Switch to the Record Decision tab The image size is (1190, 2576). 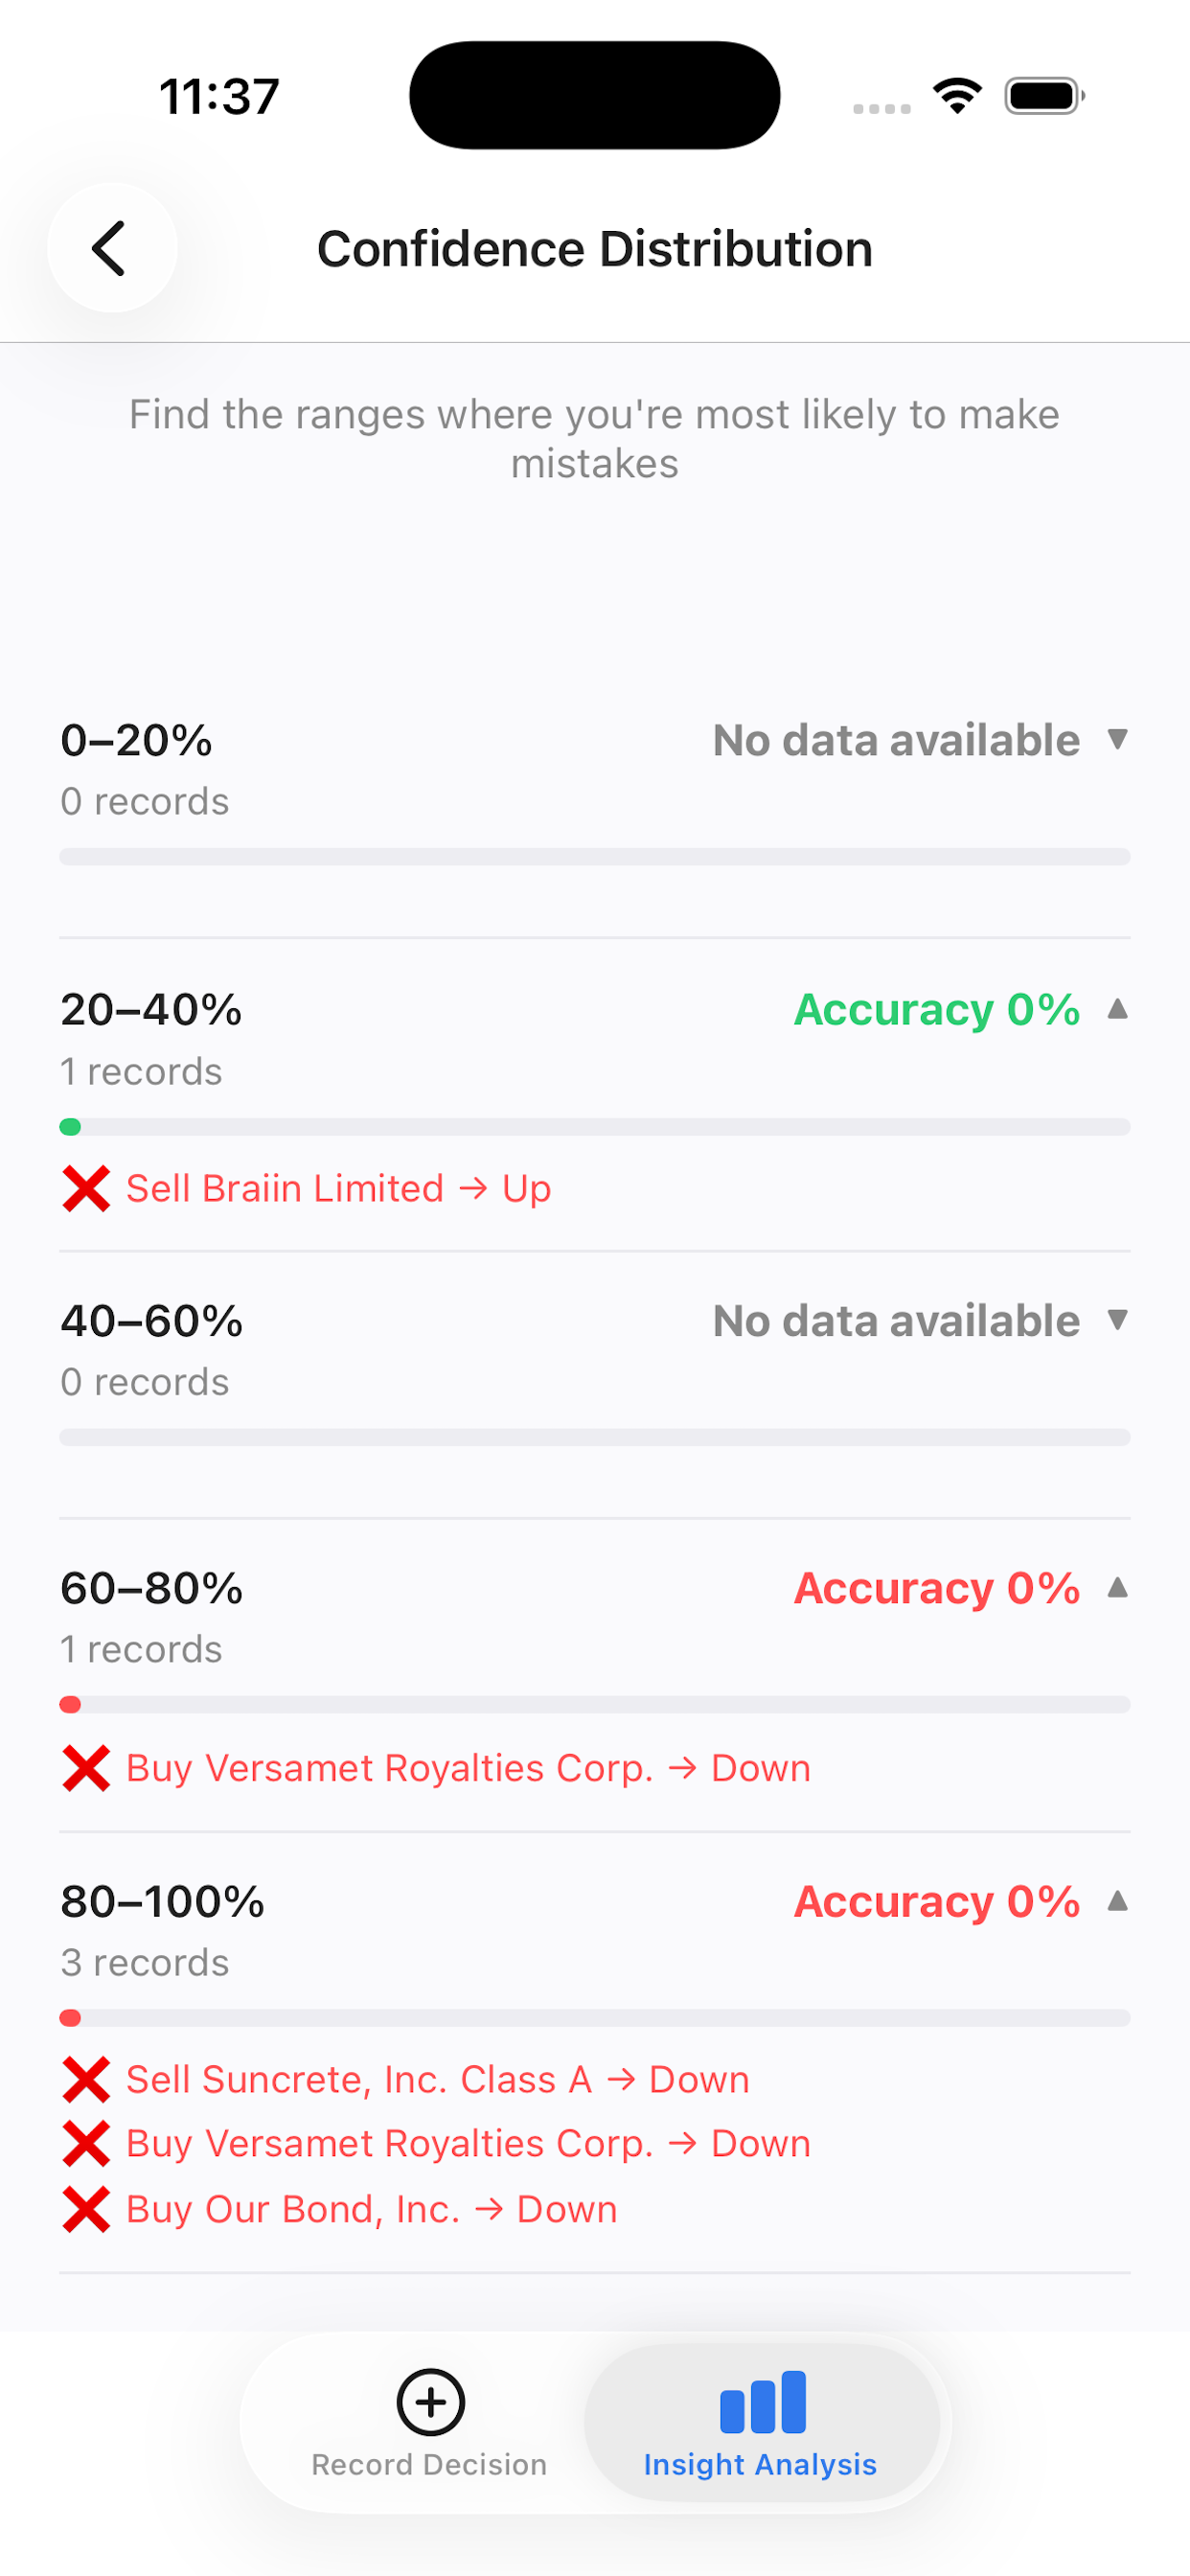coord(429,2422)
